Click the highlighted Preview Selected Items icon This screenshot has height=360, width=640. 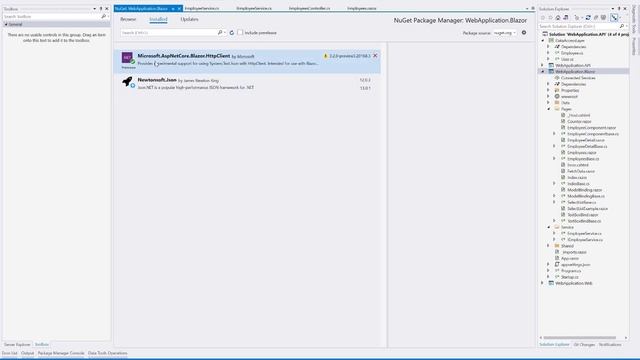pyautogui.click(x=614, y=18)
